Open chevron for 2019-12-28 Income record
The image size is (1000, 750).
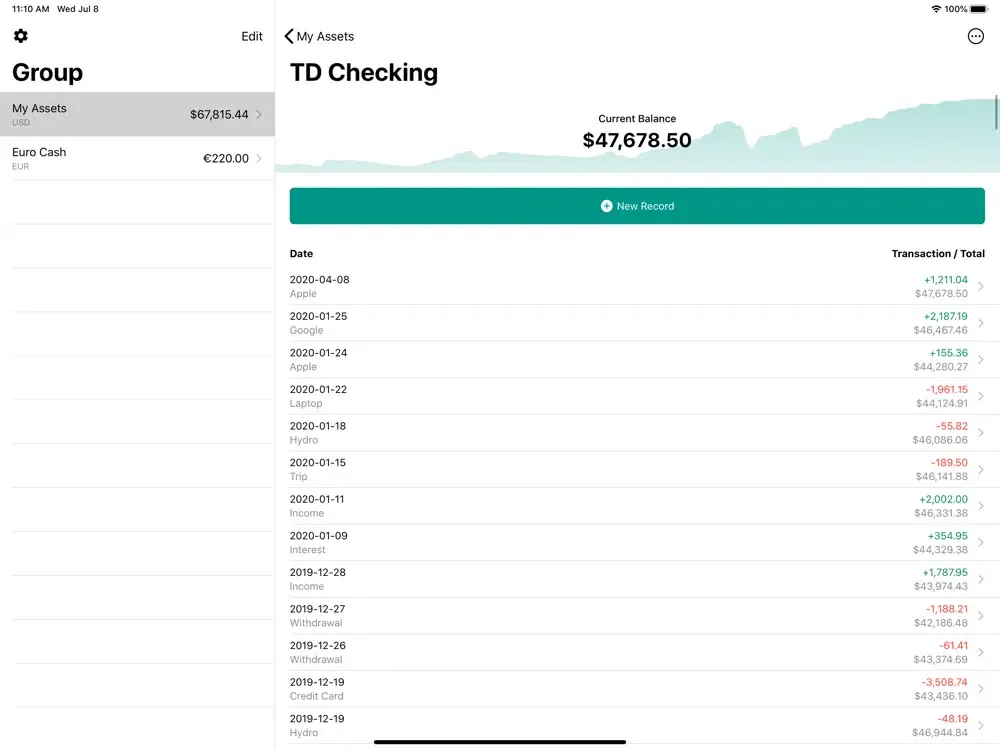click(x=981, y=579)
